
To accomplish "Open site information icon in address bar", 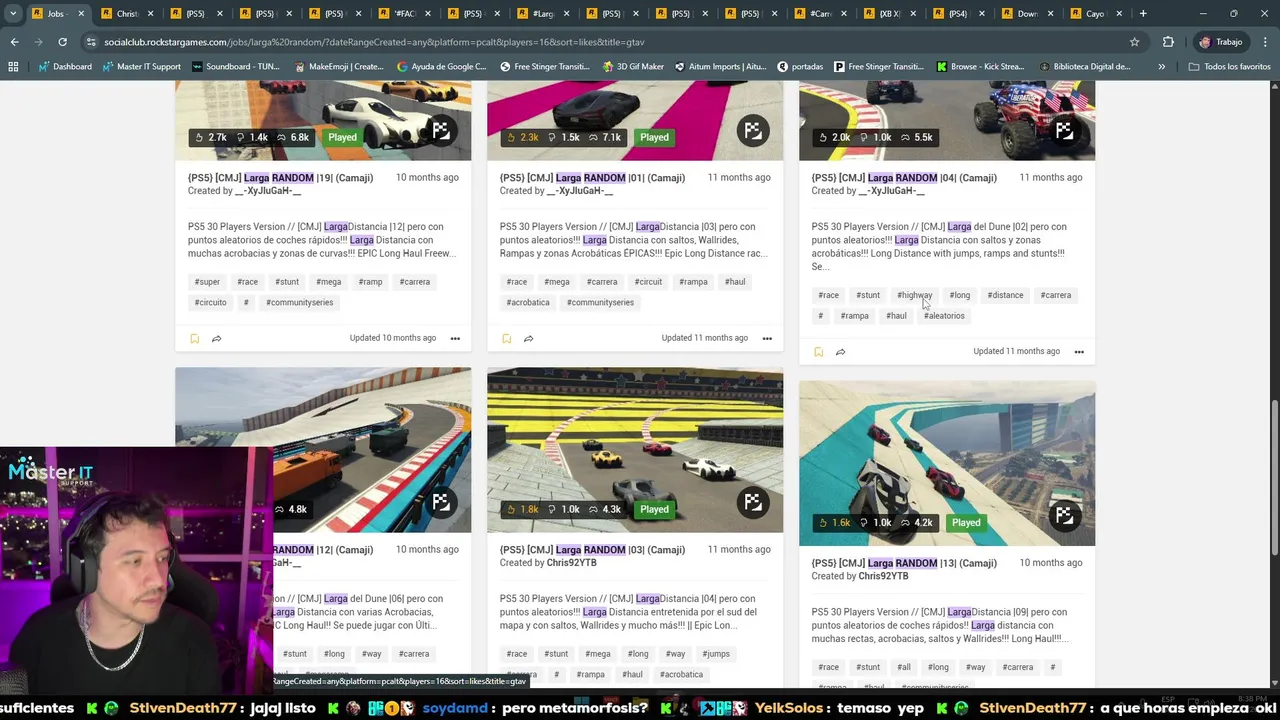I will (x=91, y=42).
